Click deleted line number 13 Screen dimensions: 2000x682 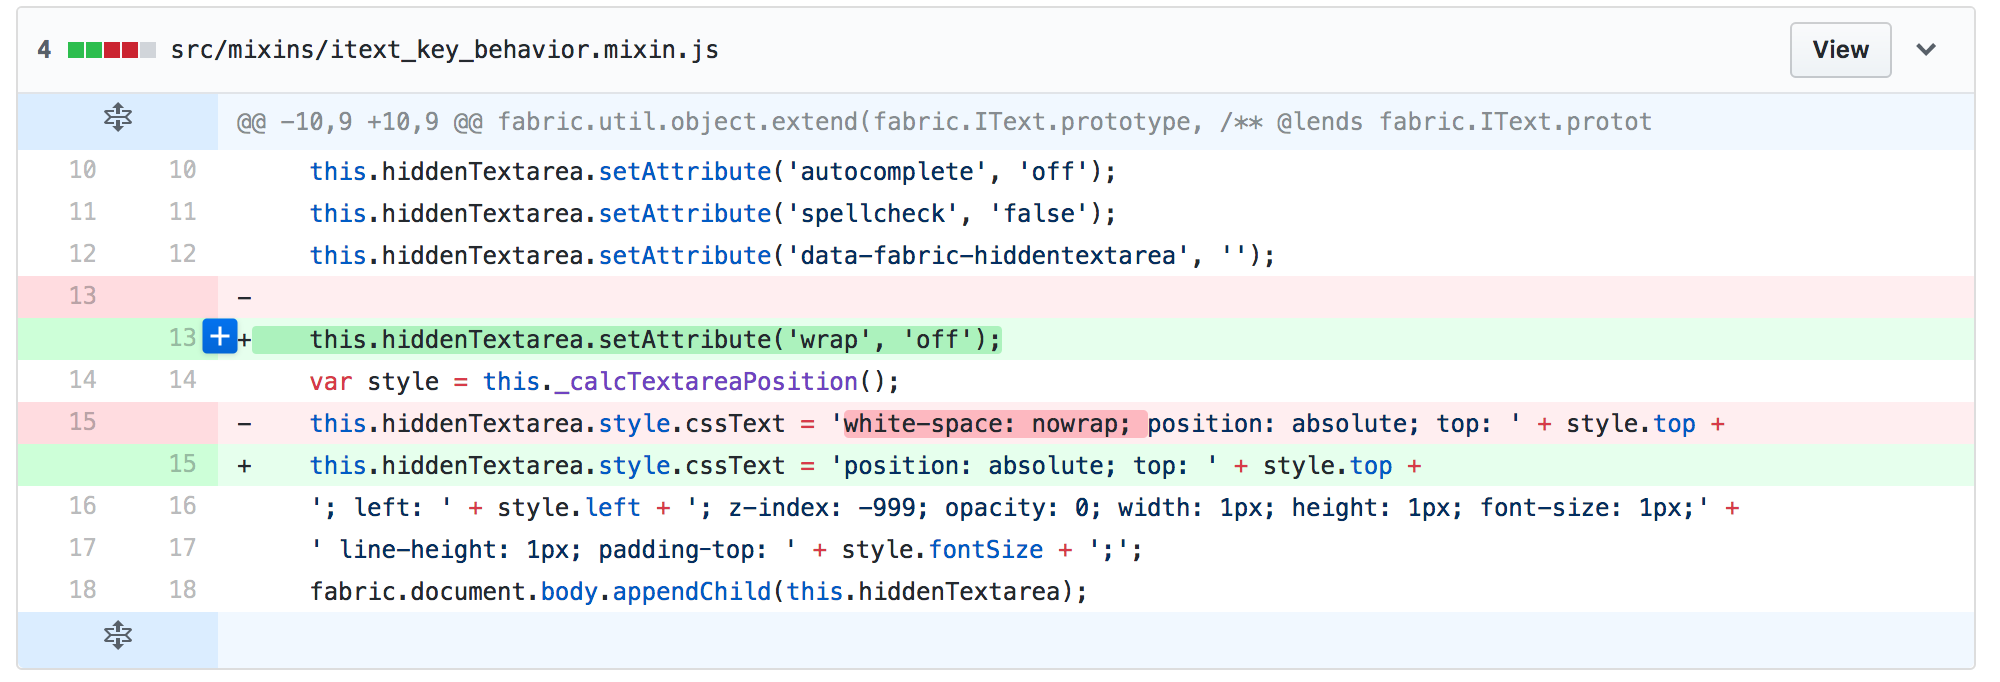point(82,296)
